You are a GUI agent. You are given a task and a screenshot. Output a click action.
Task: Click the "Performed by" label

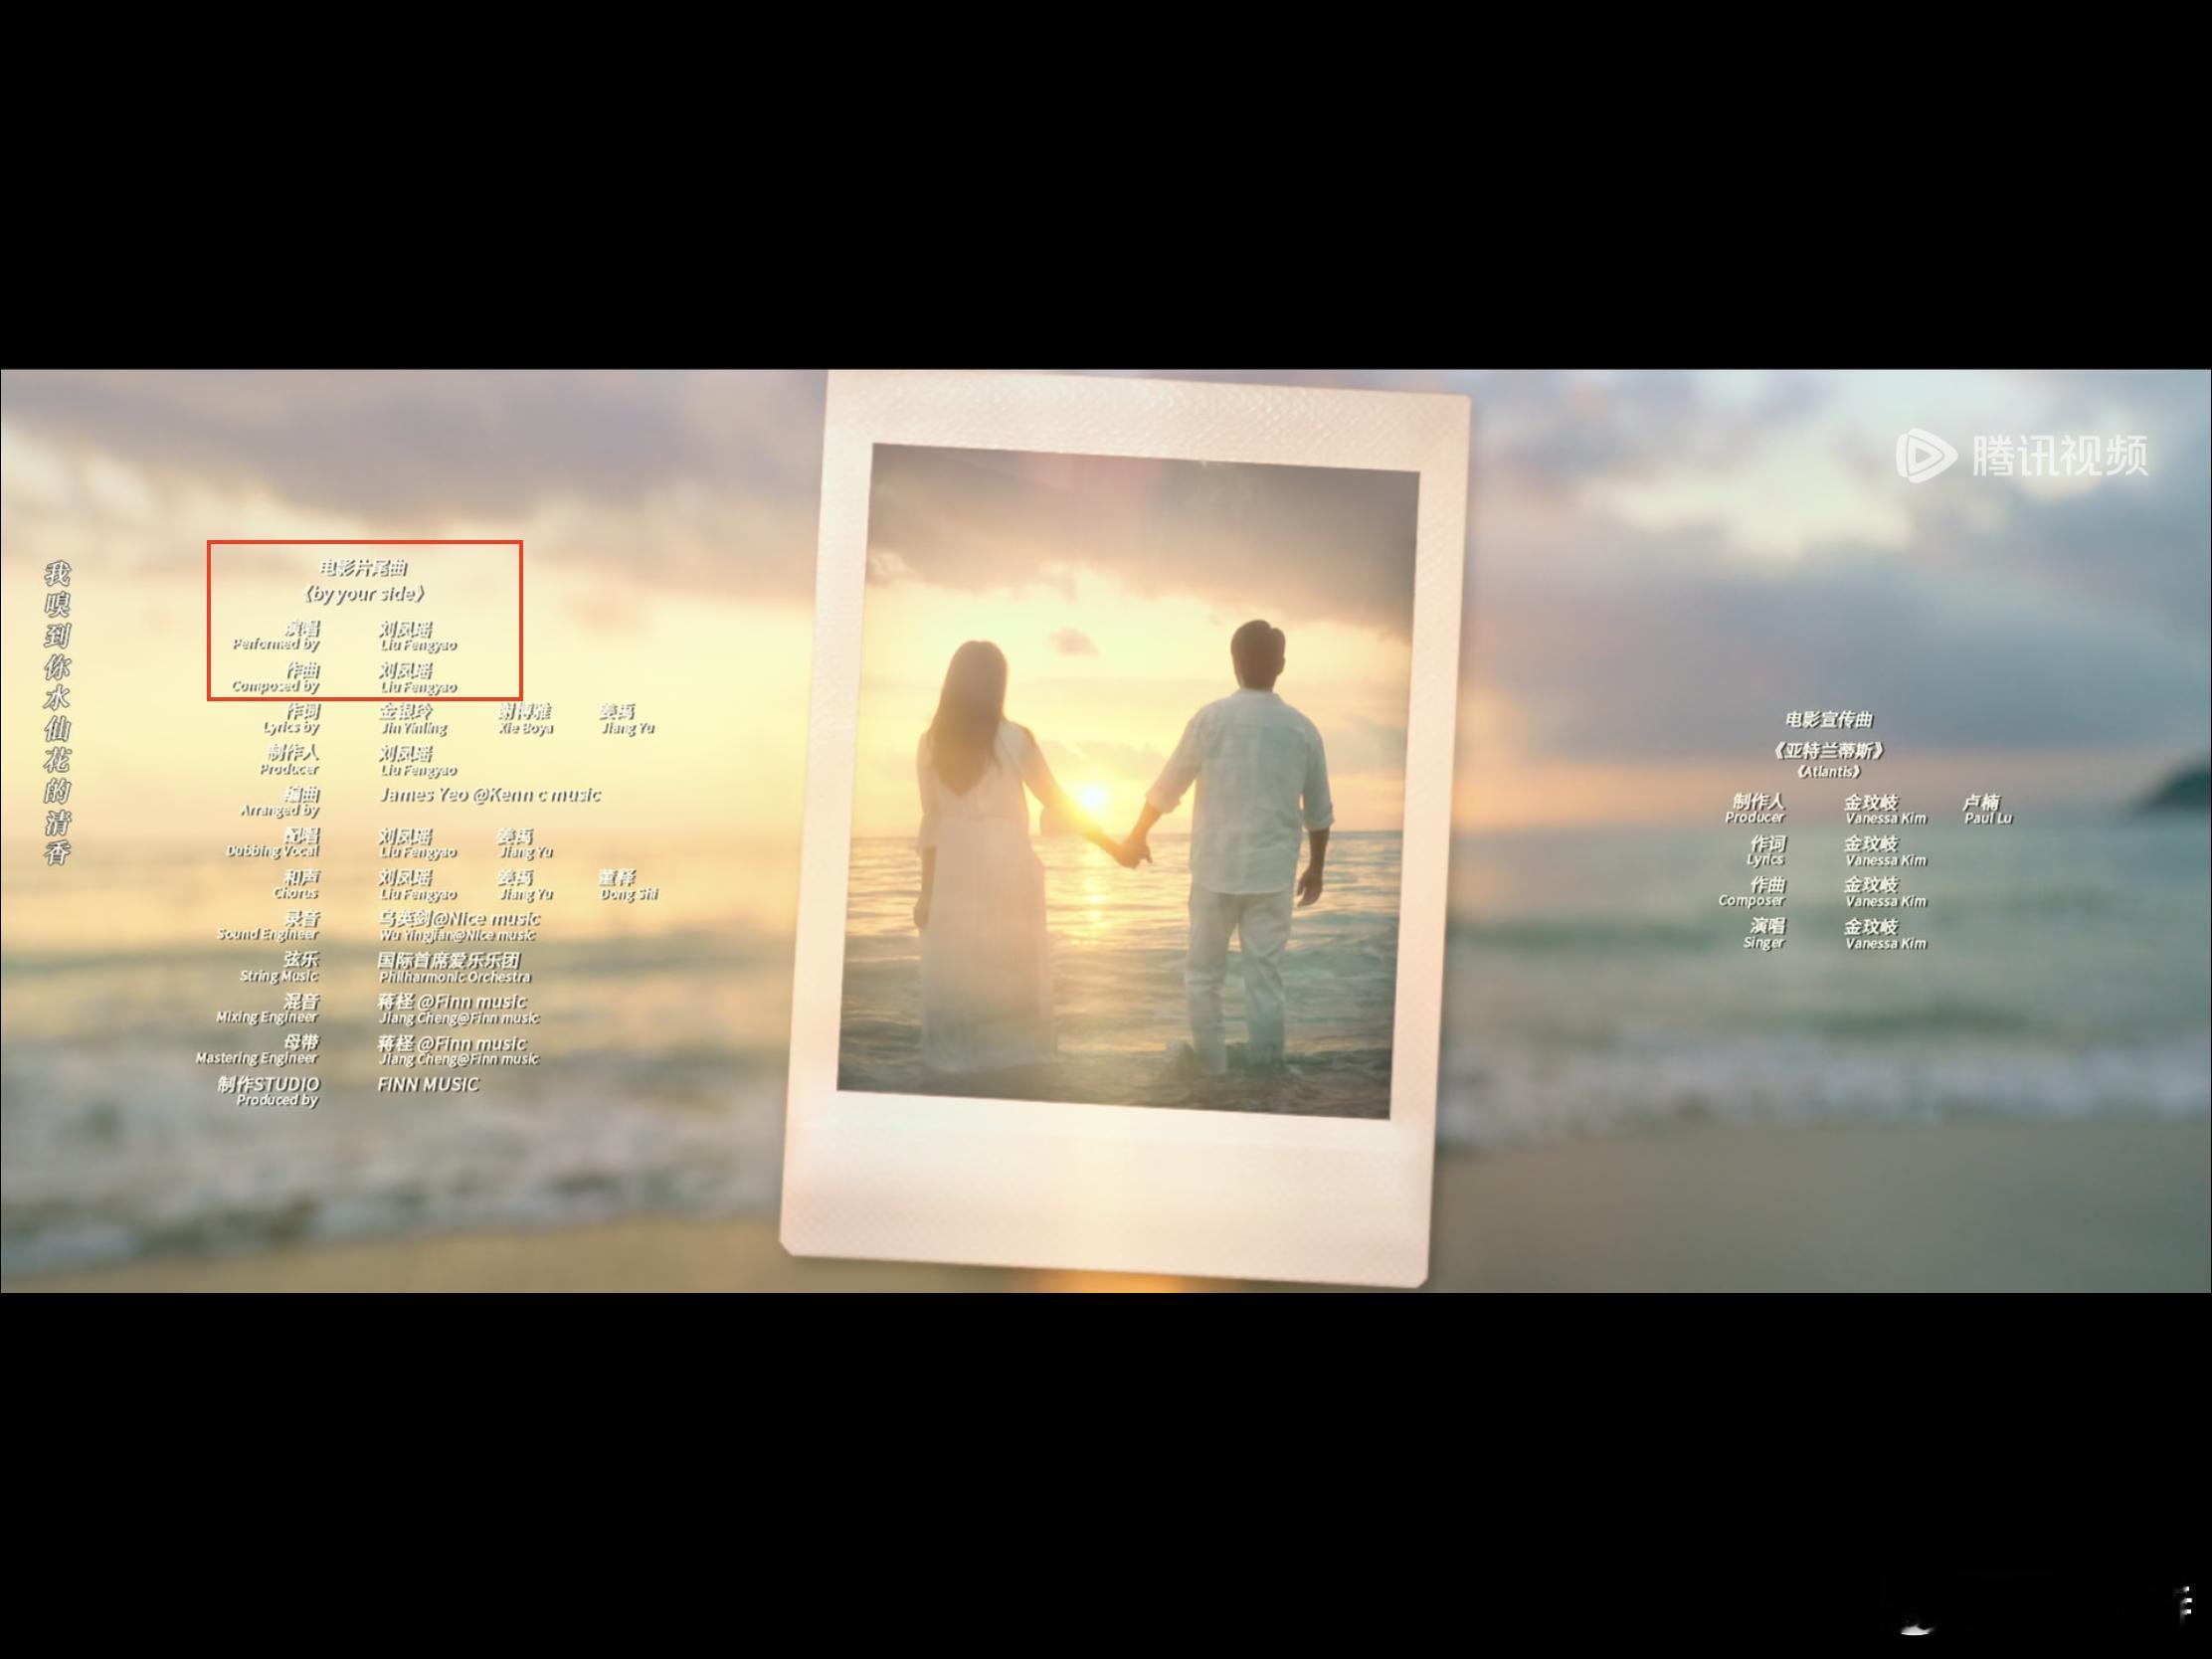[276, 644]
